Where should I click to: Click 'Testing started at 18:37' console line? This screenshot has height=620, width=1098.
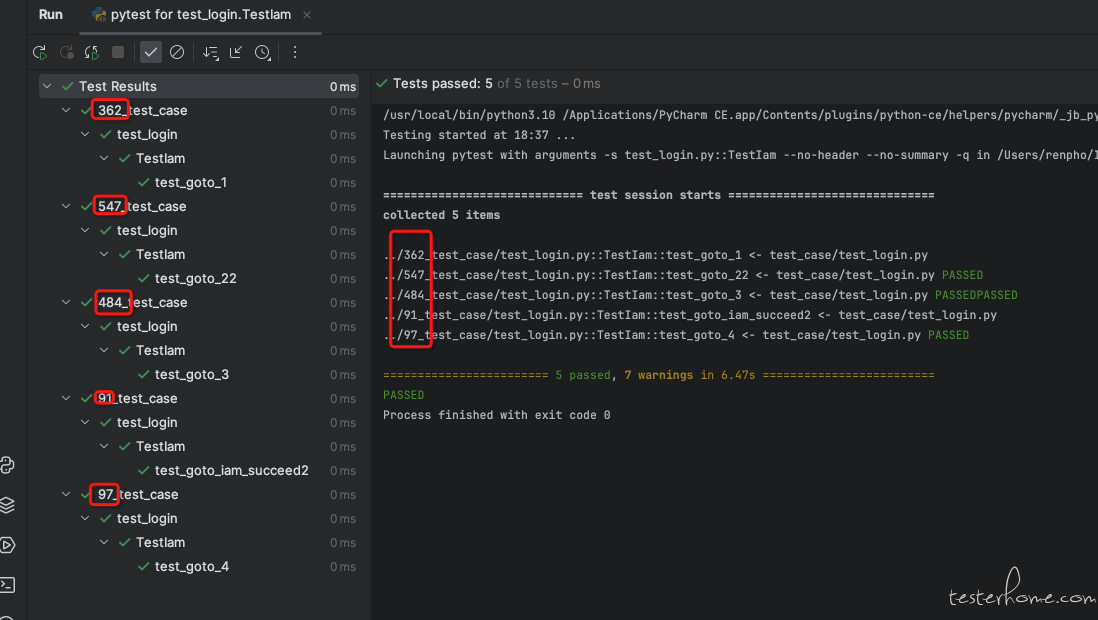pyautogui.click(x=479, y=135)
